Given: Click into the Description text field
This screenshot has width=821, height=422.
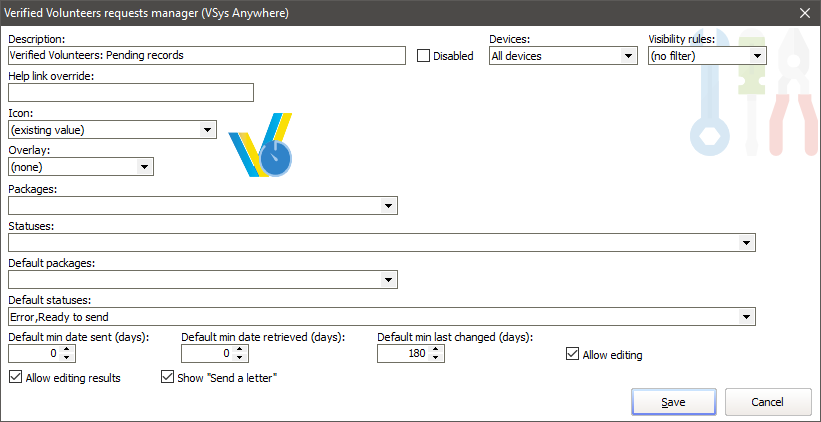Looking at the screenshot, I should coord(205,56).
